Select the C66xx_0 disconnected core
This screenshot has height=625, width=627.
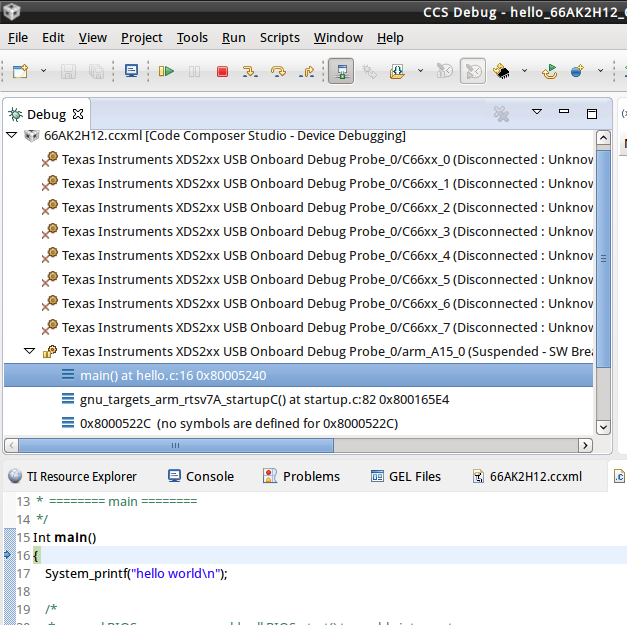pyautogui.click(x=318, y=160)
